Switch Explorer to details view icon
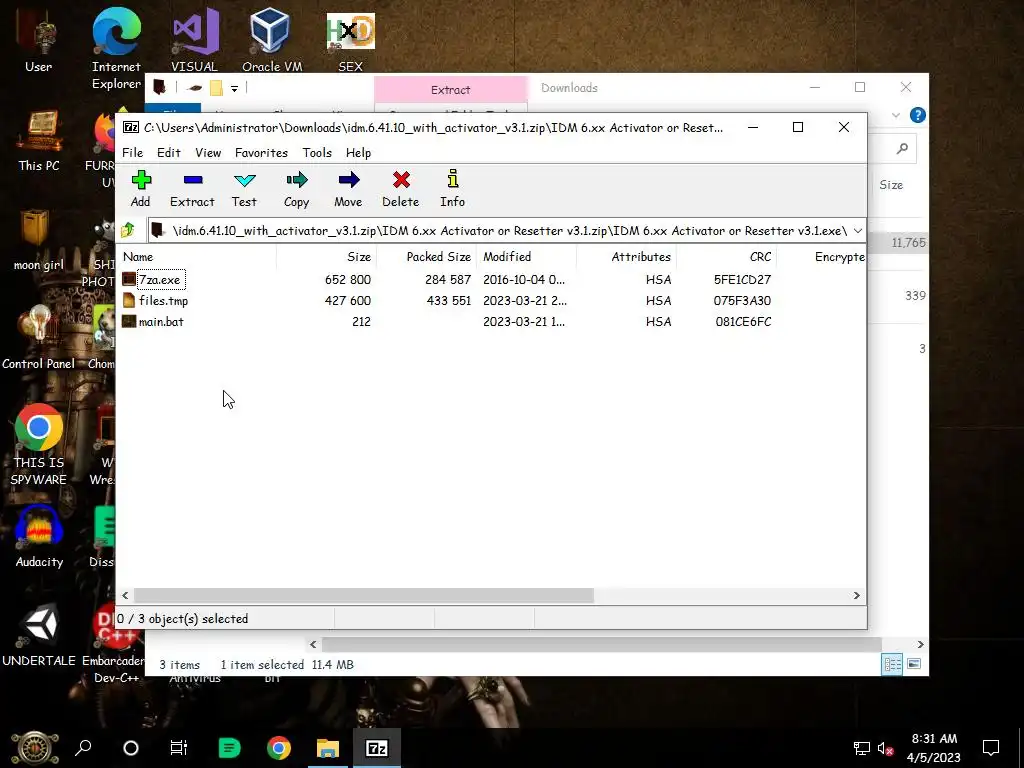Image resolution: width=1024 pixels, height=768 pixels. coord(892,665)
